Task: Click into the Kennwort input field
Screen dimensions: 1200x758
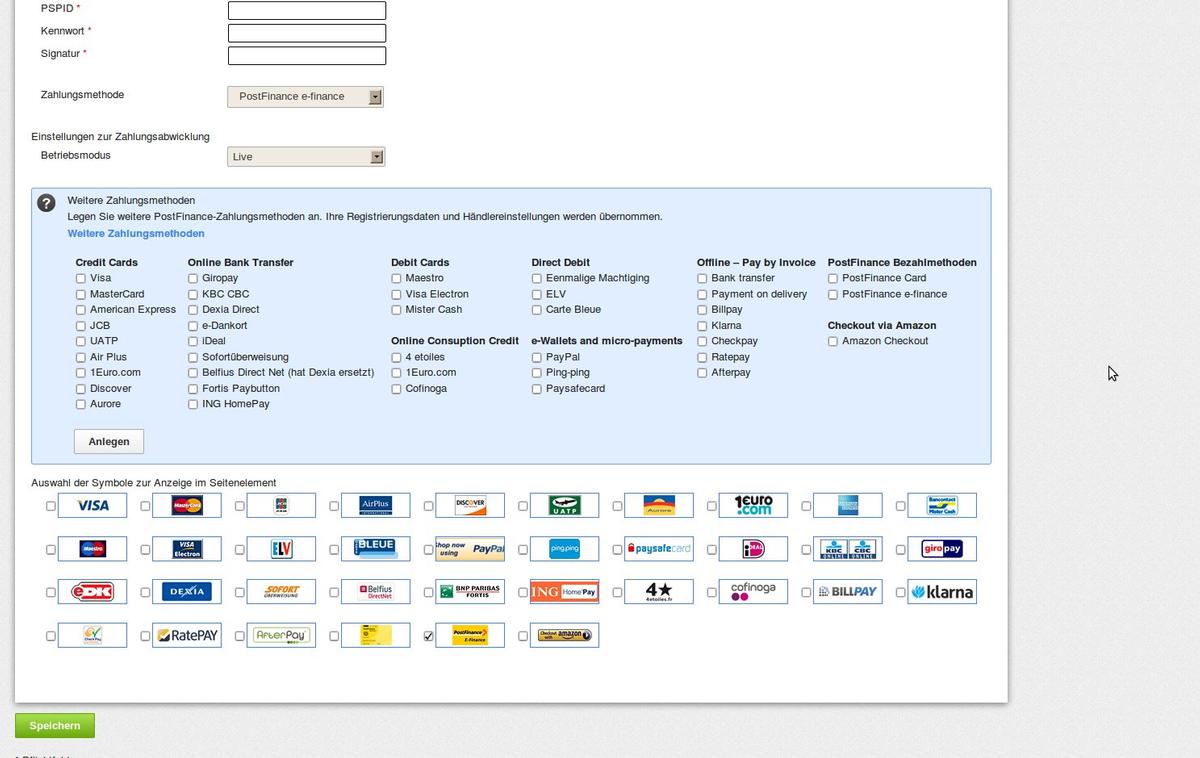Action: [x=307, y=33]
